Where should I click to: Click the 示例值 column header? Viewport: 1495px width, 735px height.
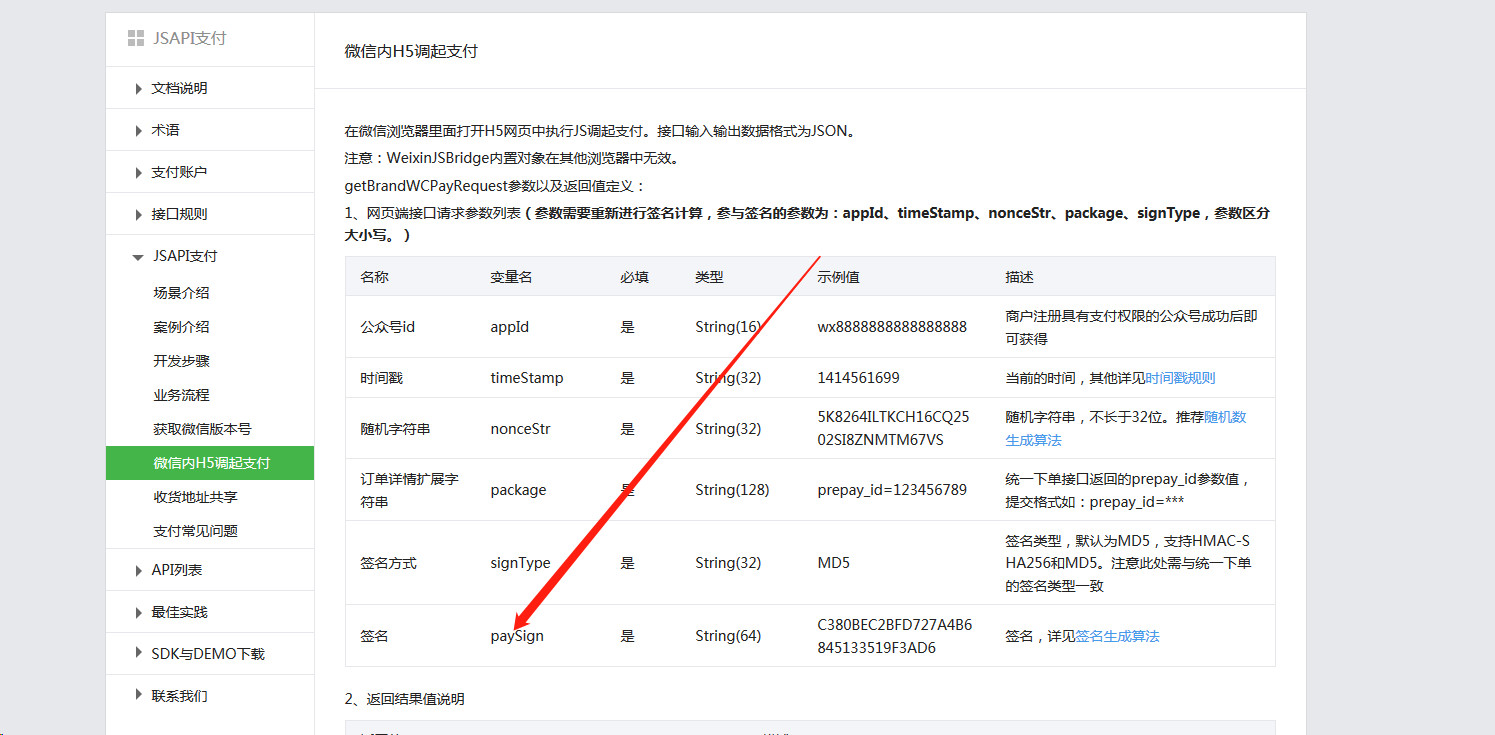point(838,277)
